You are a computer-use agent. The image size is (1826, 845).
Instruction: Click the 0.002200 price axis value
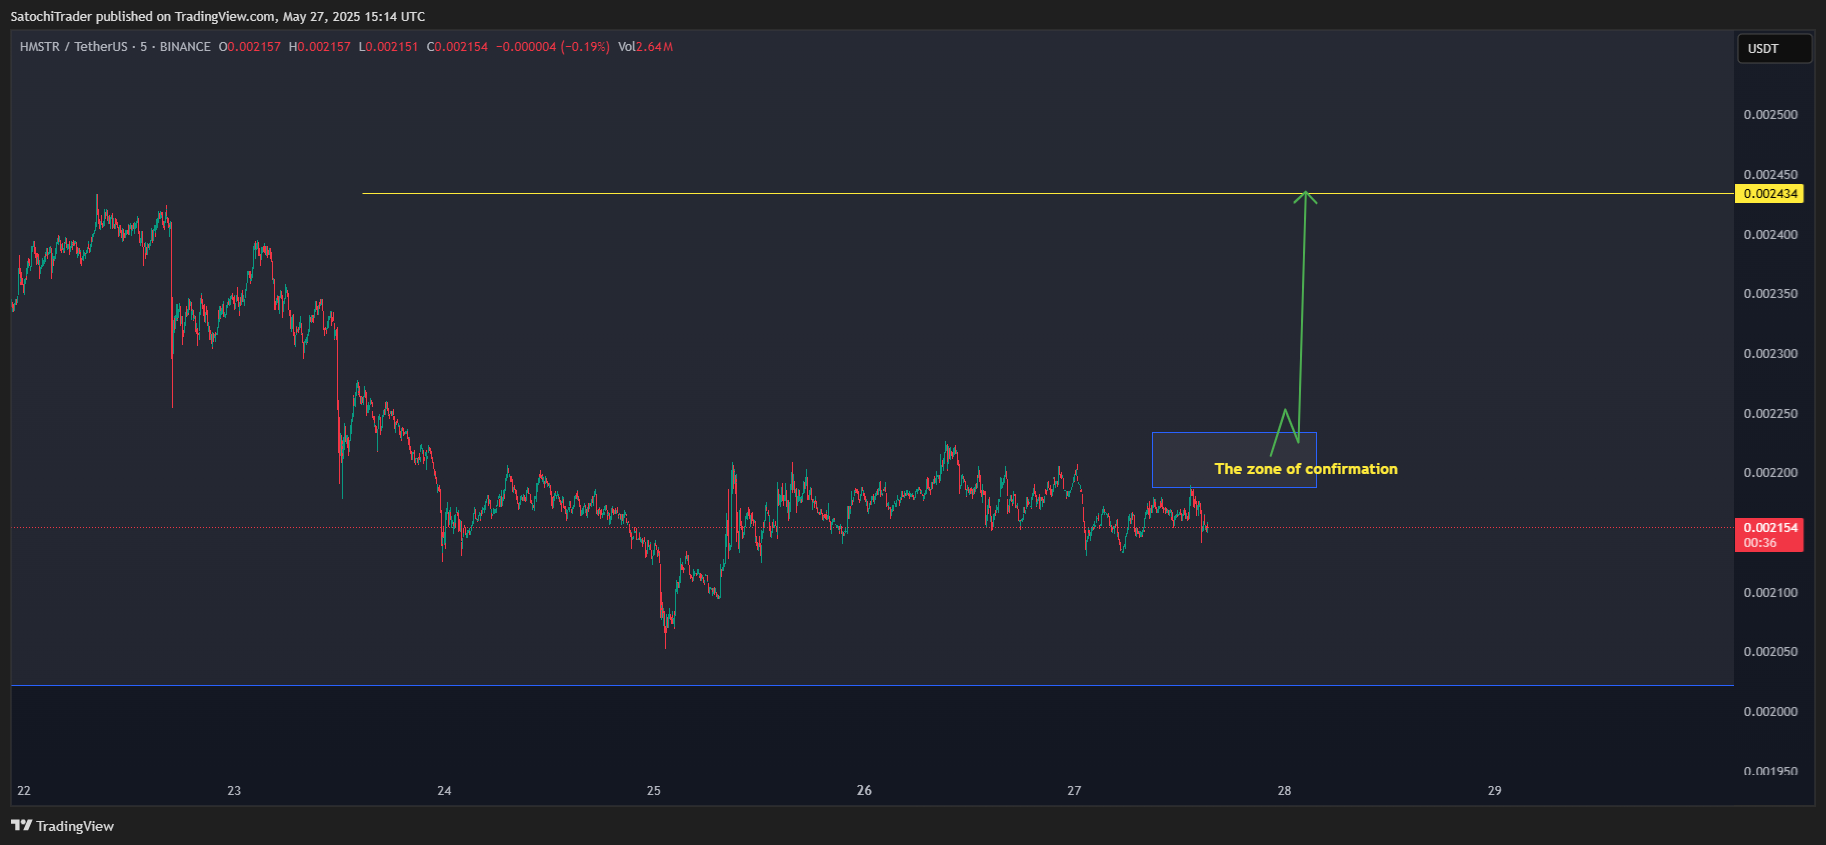(1770, 473)
